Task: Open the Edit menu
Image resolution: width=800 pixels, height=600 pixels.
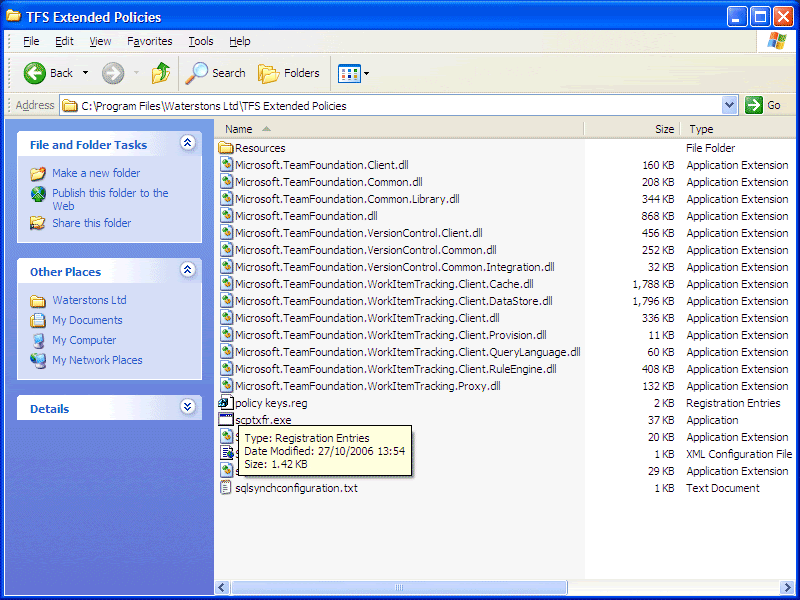Action: click(x=64, y=41)
